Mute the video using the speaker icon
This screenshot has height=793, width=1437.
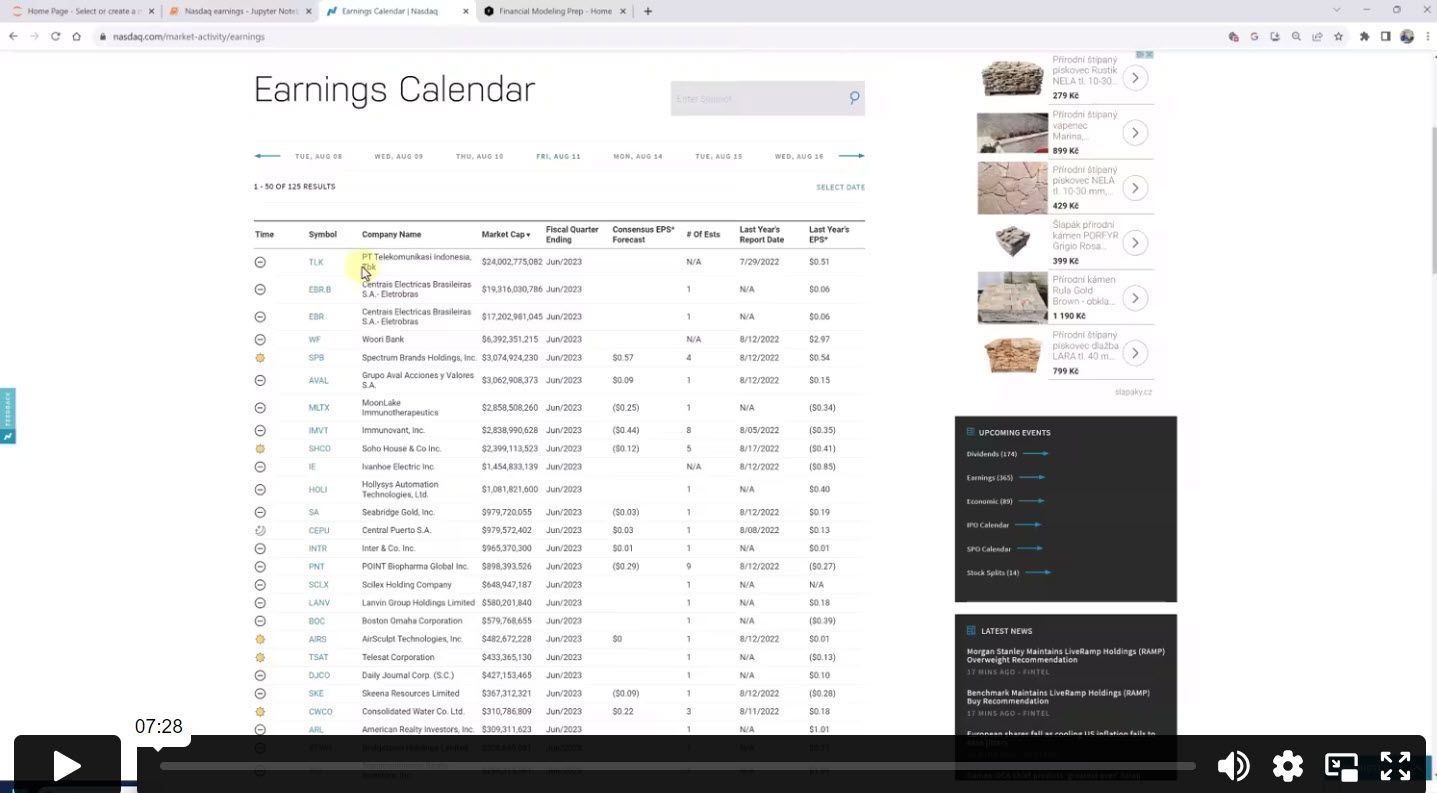[1234, 766]
